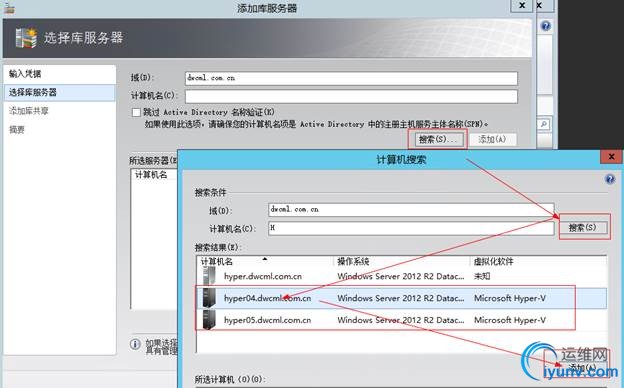Click the server icon next to hyper04.dwcml.com.cn

(x=209, y=298)
